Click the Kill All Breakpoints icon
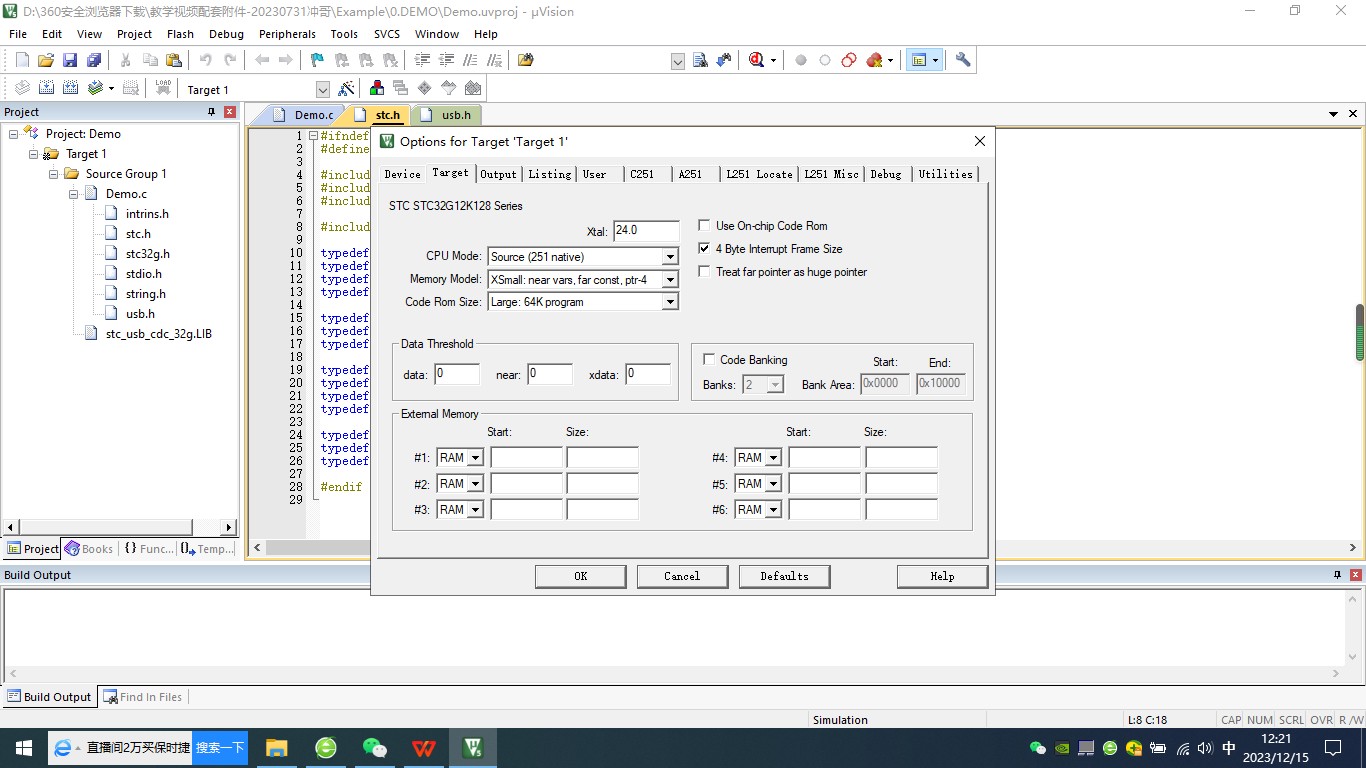This screenshot has height=768, width=1366. (x=875, y=60)
